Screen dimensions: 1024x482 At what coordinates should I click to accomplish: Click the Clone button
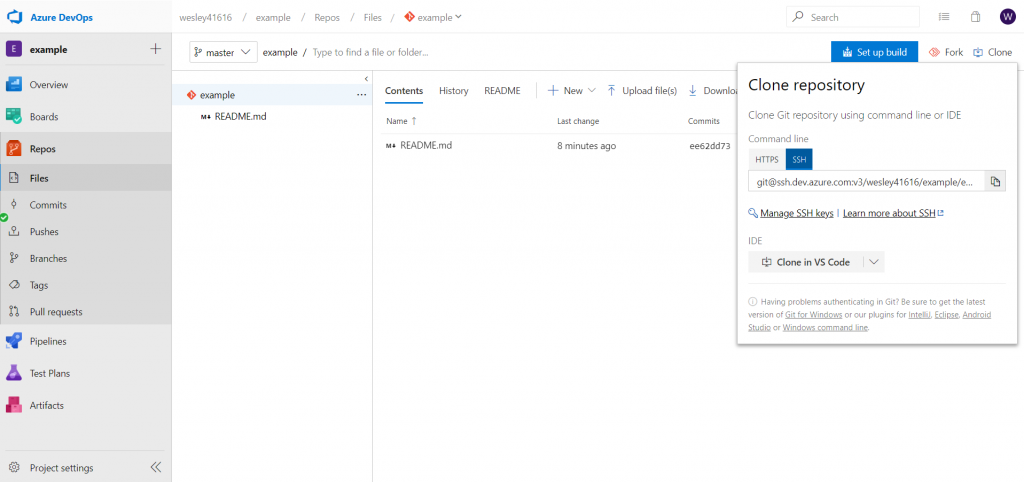(x=993, y=52)
